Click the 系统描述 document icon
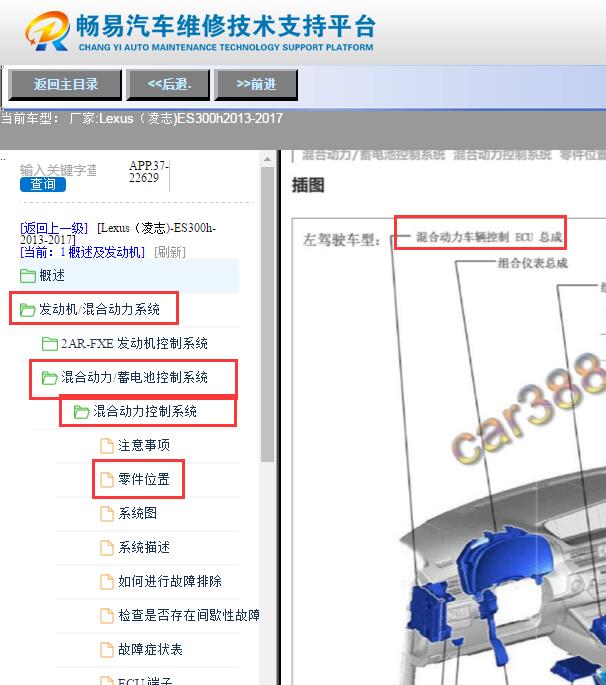The width and height of the screenshot is (606, 685). click(107, 548)
